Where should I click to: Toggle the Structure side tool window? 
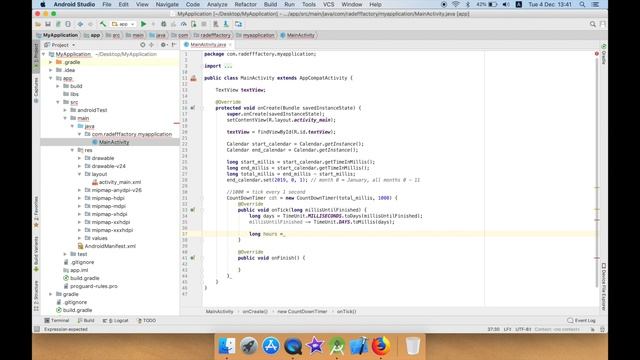click(x=36, y=296)
